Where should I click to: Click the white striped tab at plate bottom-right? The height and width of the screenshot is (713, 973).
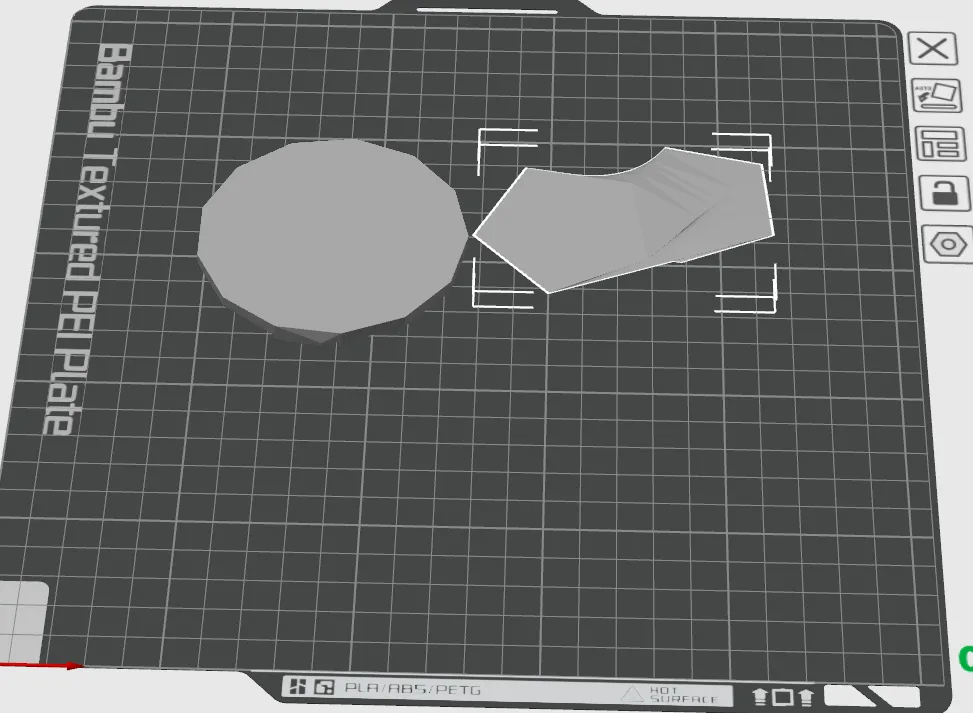[x=872, y=696]
